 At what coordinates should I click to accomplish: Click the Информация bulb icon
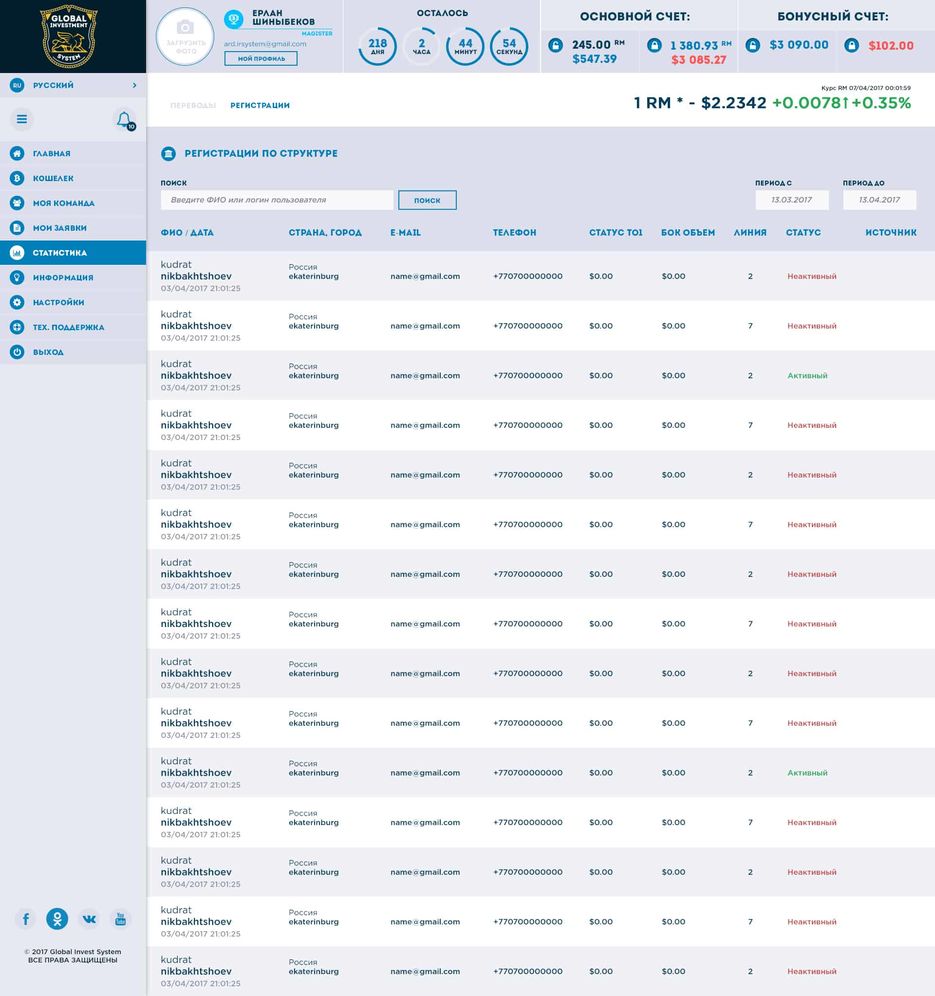17,277
